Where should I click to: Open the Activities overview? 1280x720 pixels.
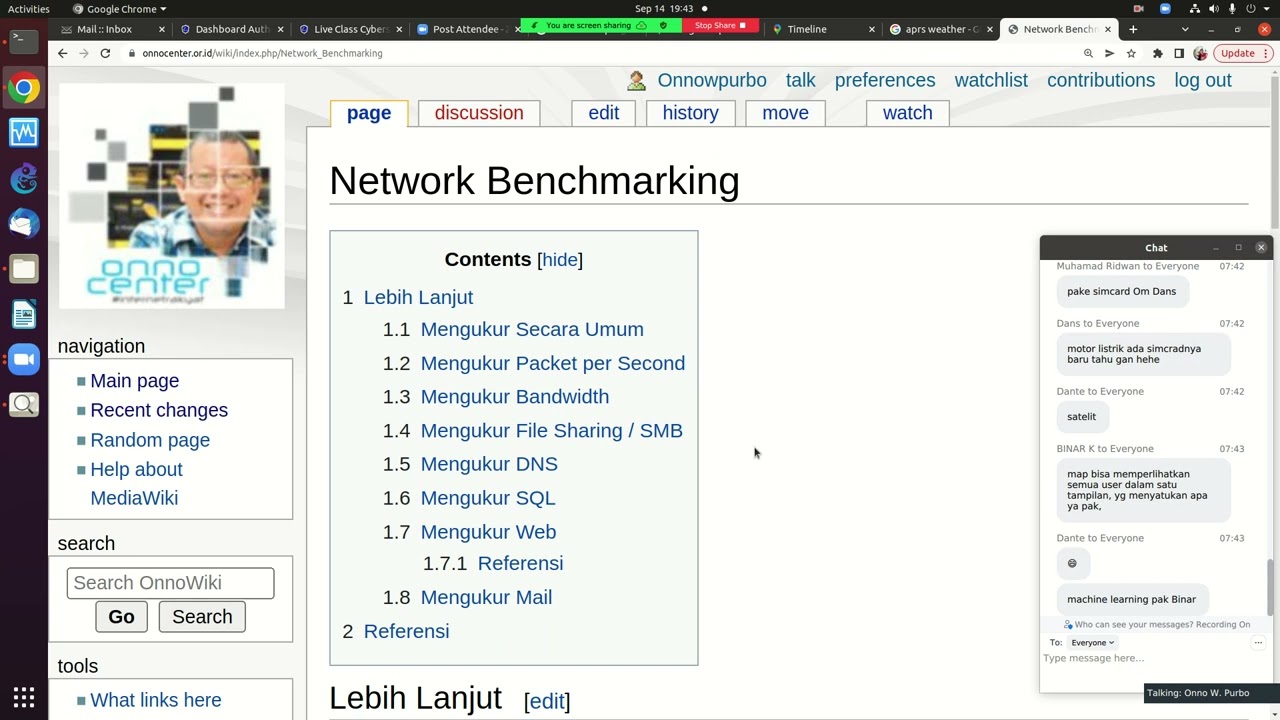point(29,9)
